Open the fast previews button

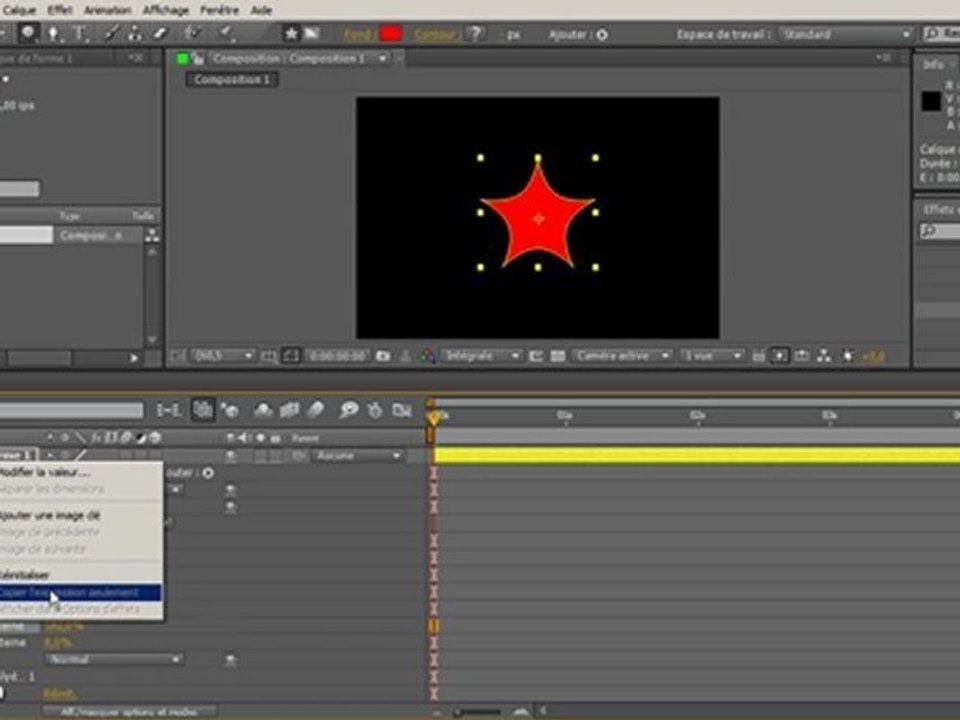click(779, 356)
